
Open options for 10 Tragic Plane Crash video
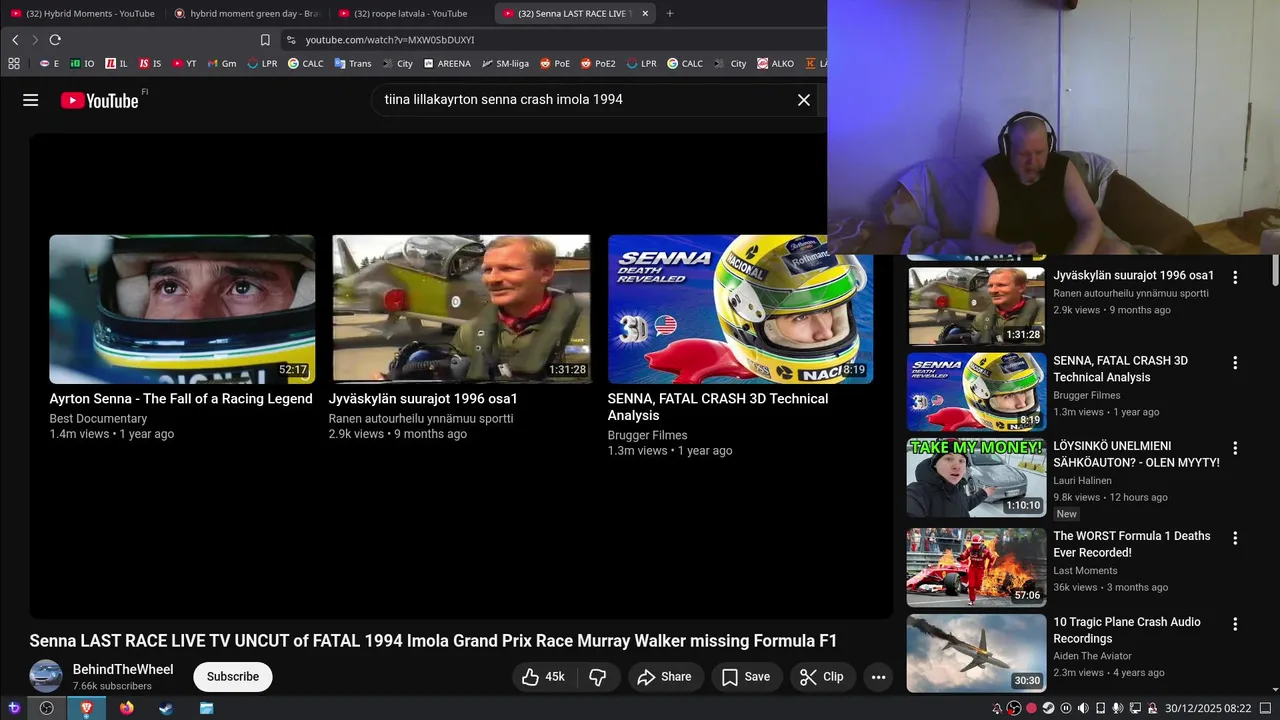tap(1235, 624)
